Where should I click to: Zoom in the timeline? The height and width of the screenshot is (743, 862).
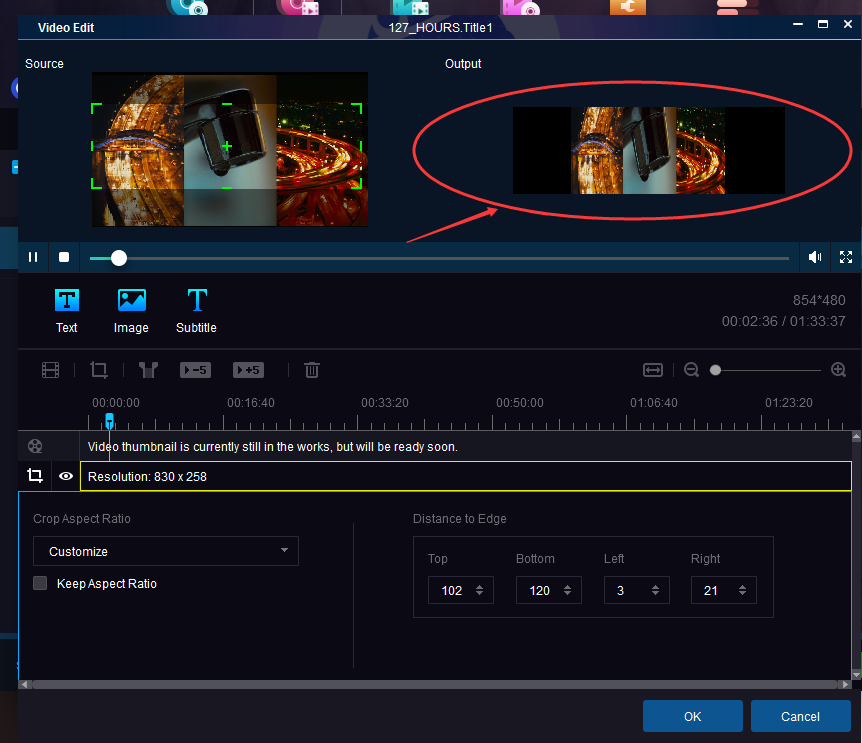coord(838,370)
